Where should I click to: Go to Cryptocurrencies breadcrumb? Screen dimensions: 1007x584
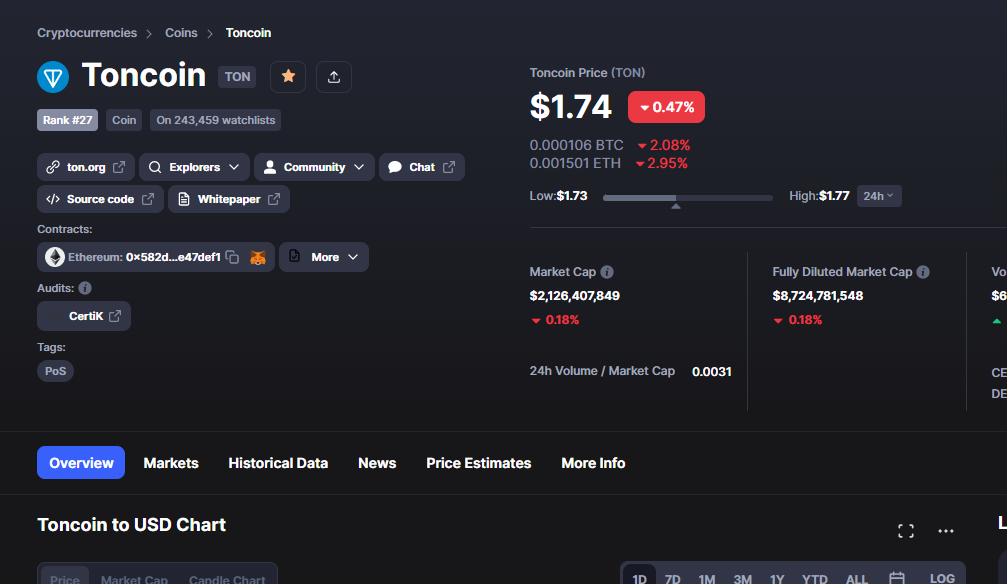click(x=87, y=33)
